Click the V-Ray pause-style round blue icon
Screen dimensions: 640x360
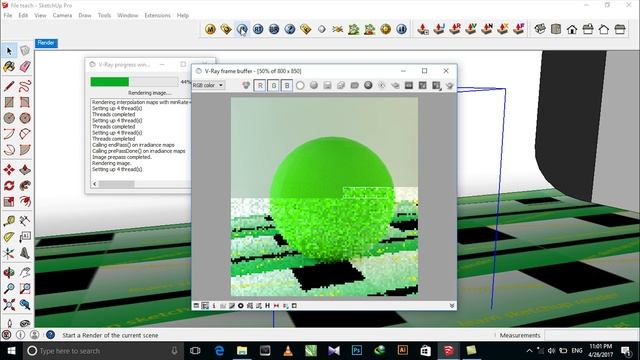[402, 29]
